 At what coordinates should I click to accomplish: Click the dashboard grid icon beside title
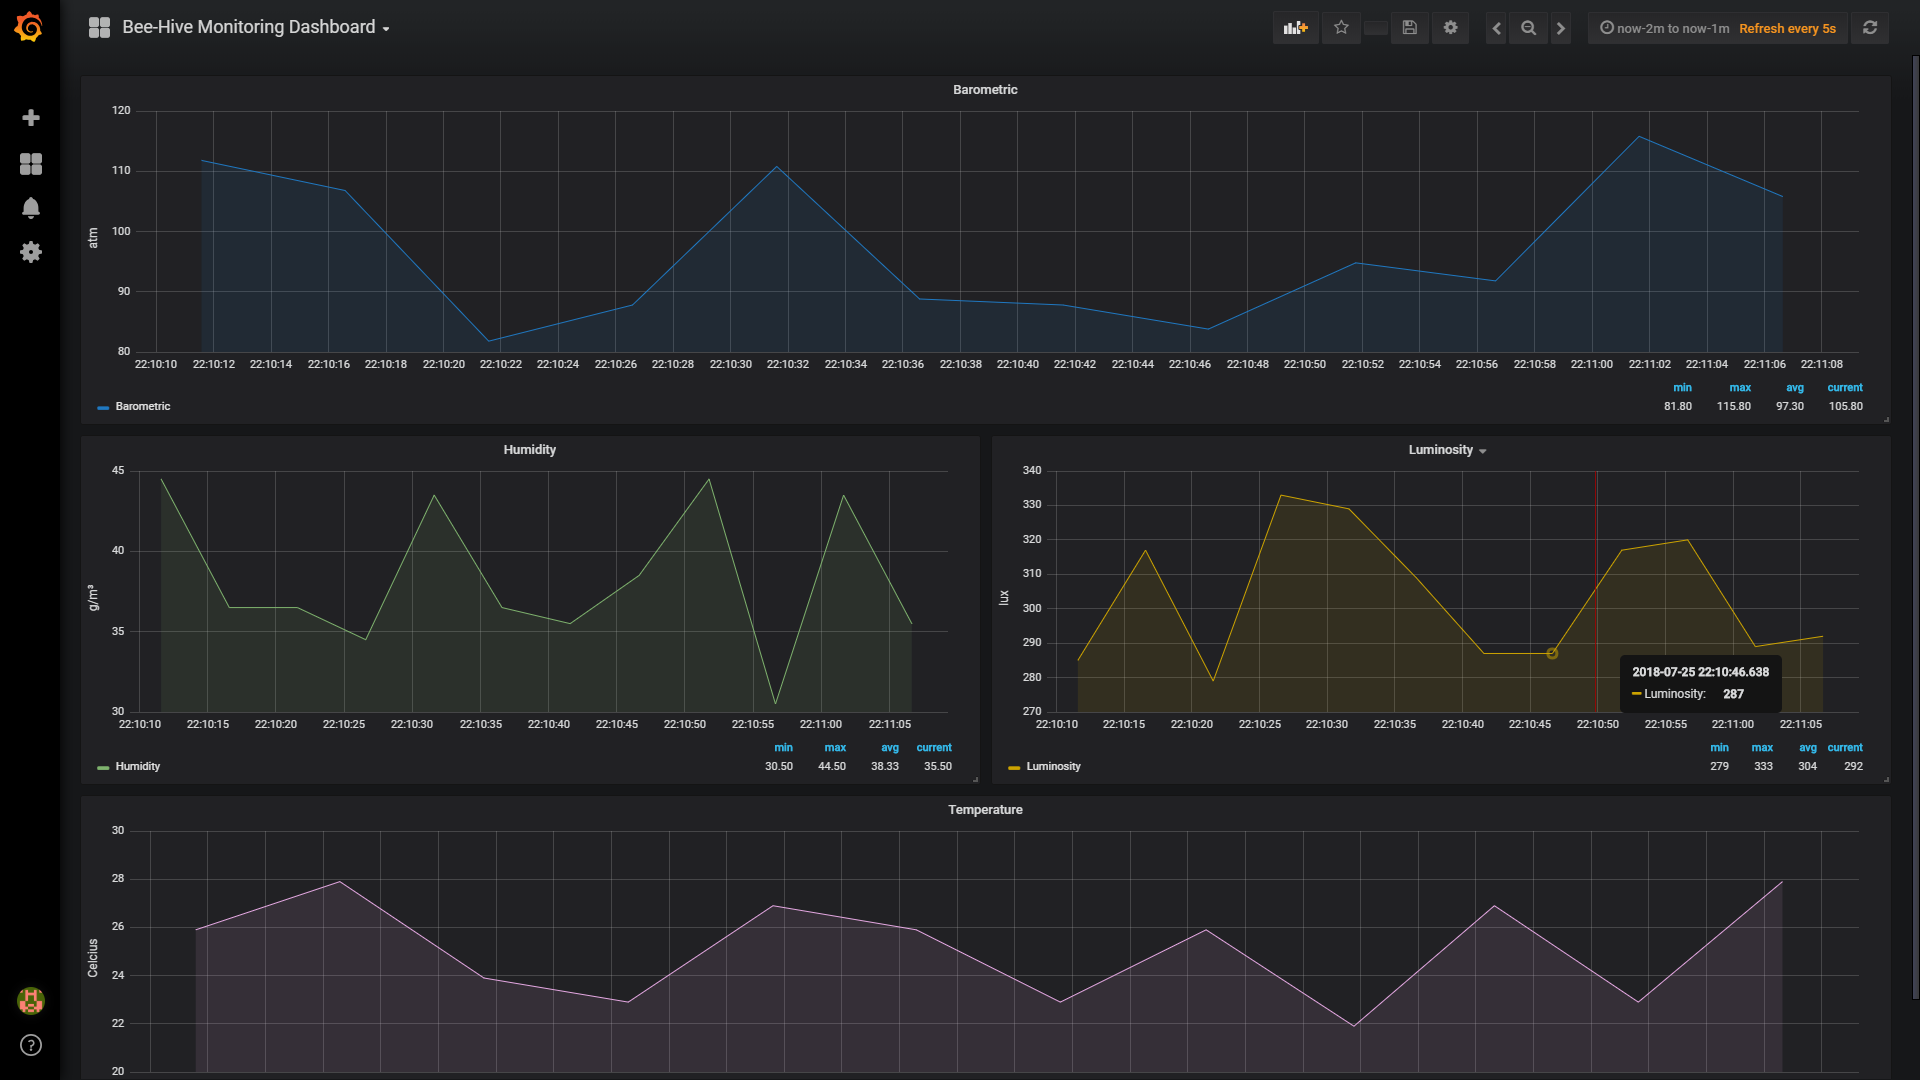(99, 28)
